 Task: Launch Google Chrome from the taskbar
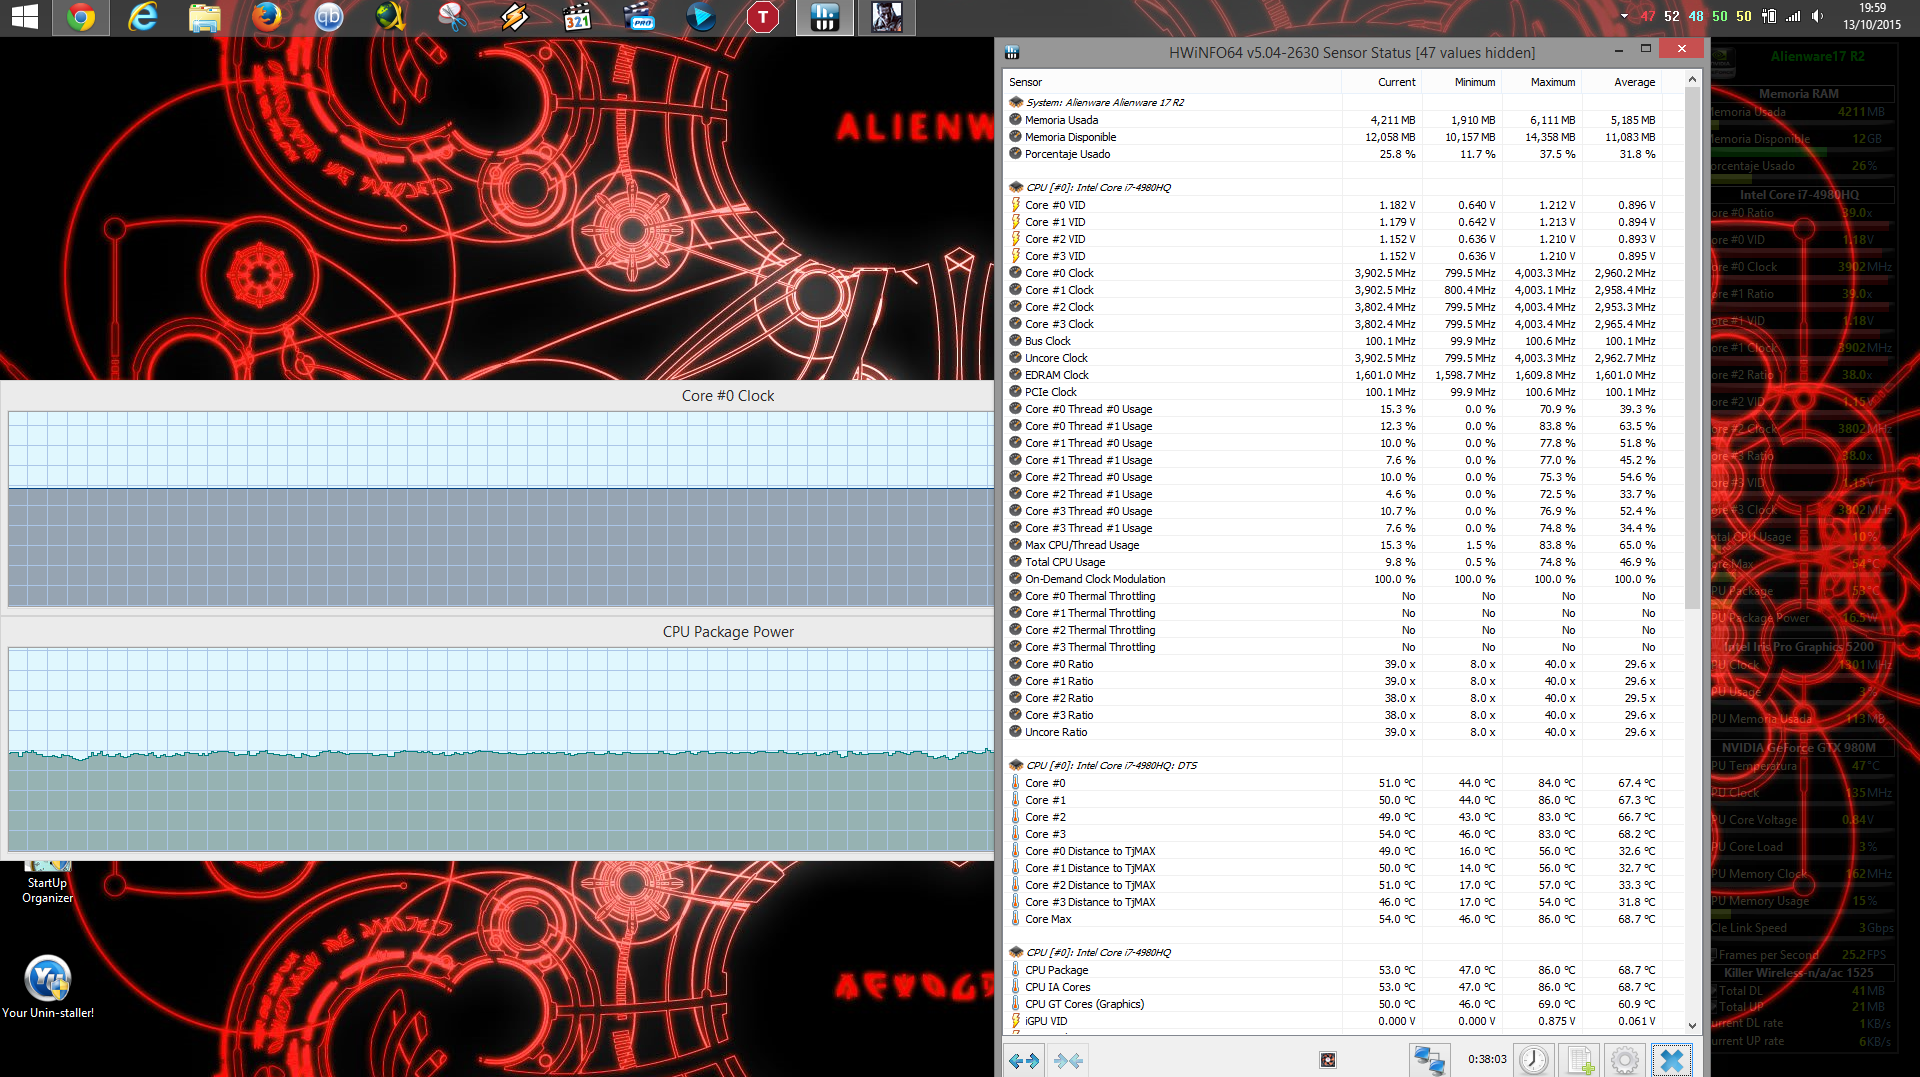81,17
